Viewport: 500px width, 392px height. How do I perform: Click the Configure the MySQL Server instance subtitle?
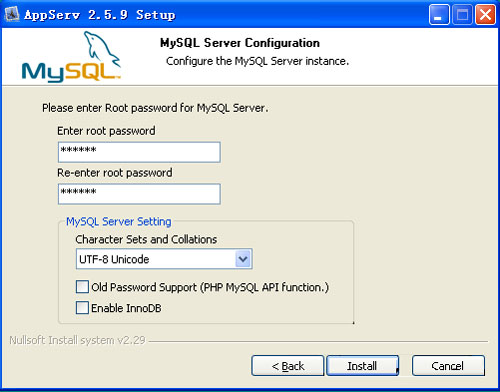coord(257,61)
